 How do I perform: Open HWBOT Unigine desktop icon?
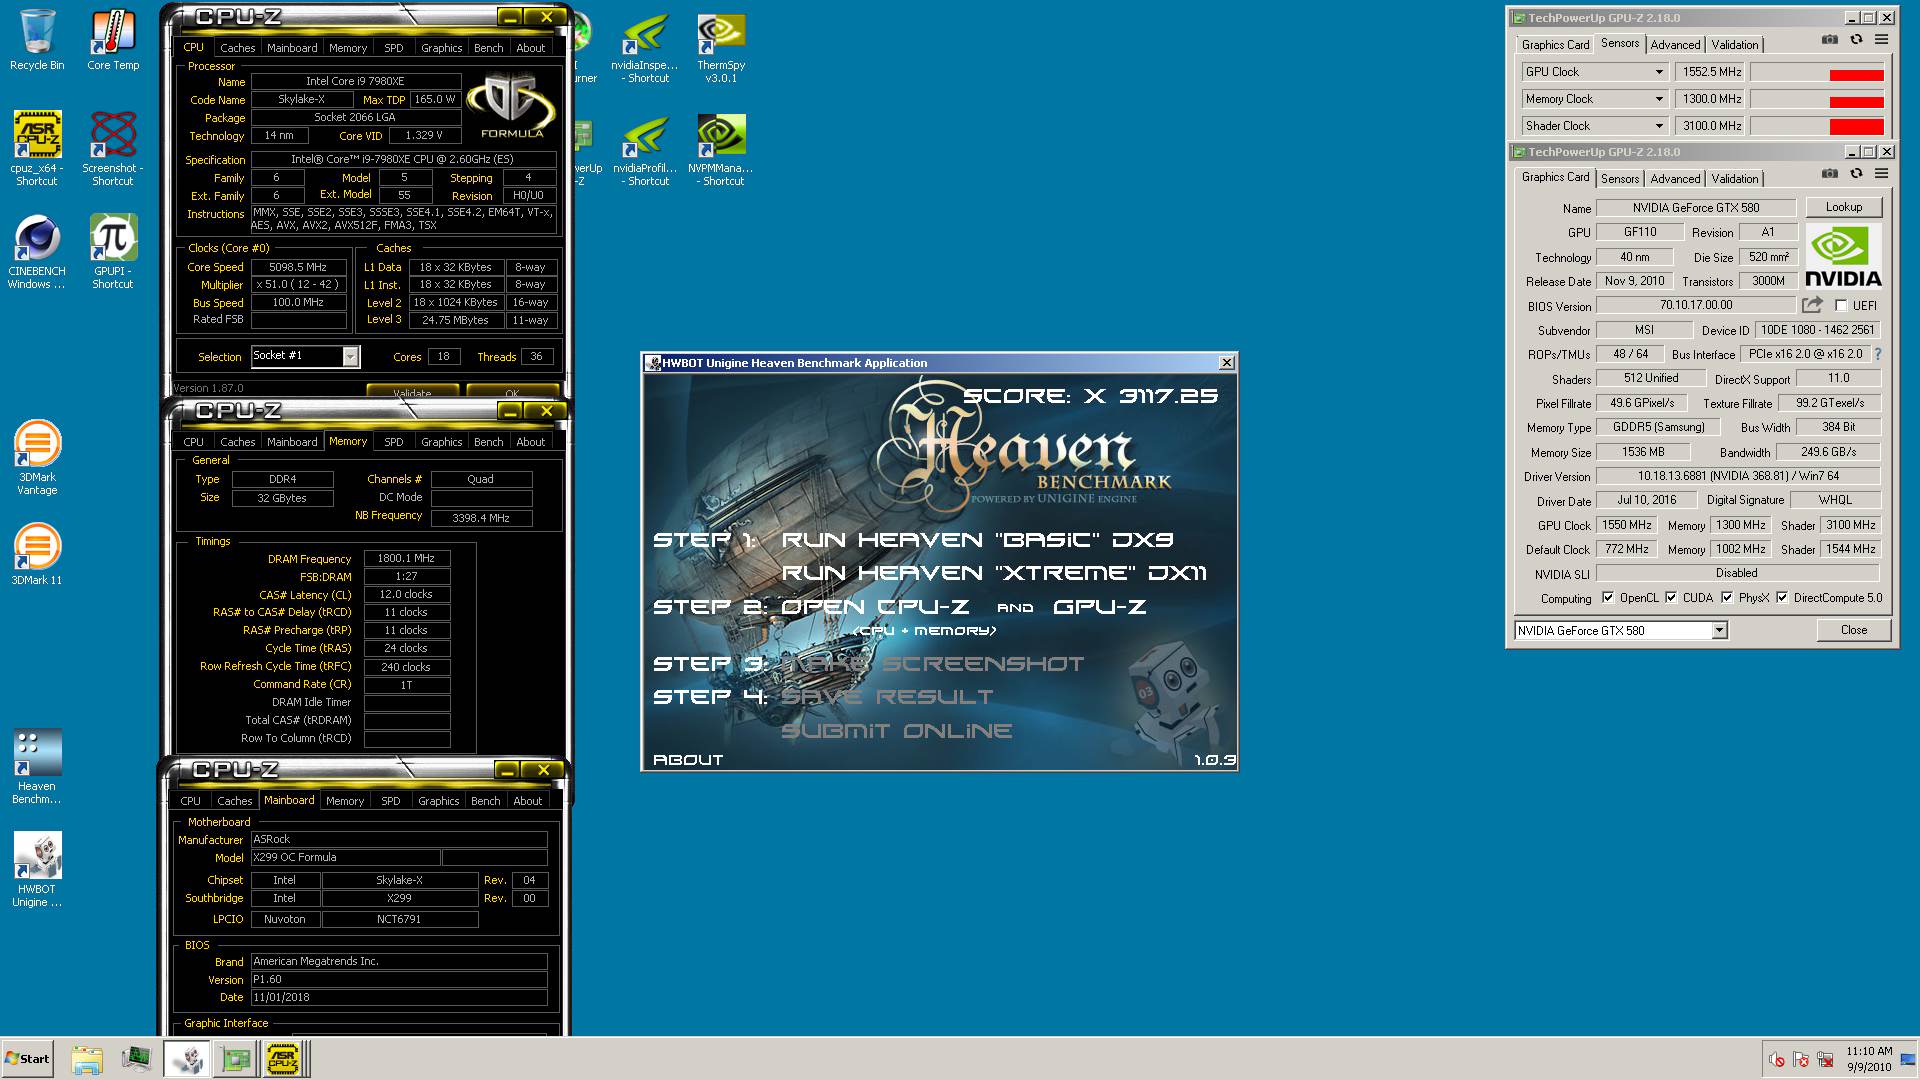click(37, 869)
